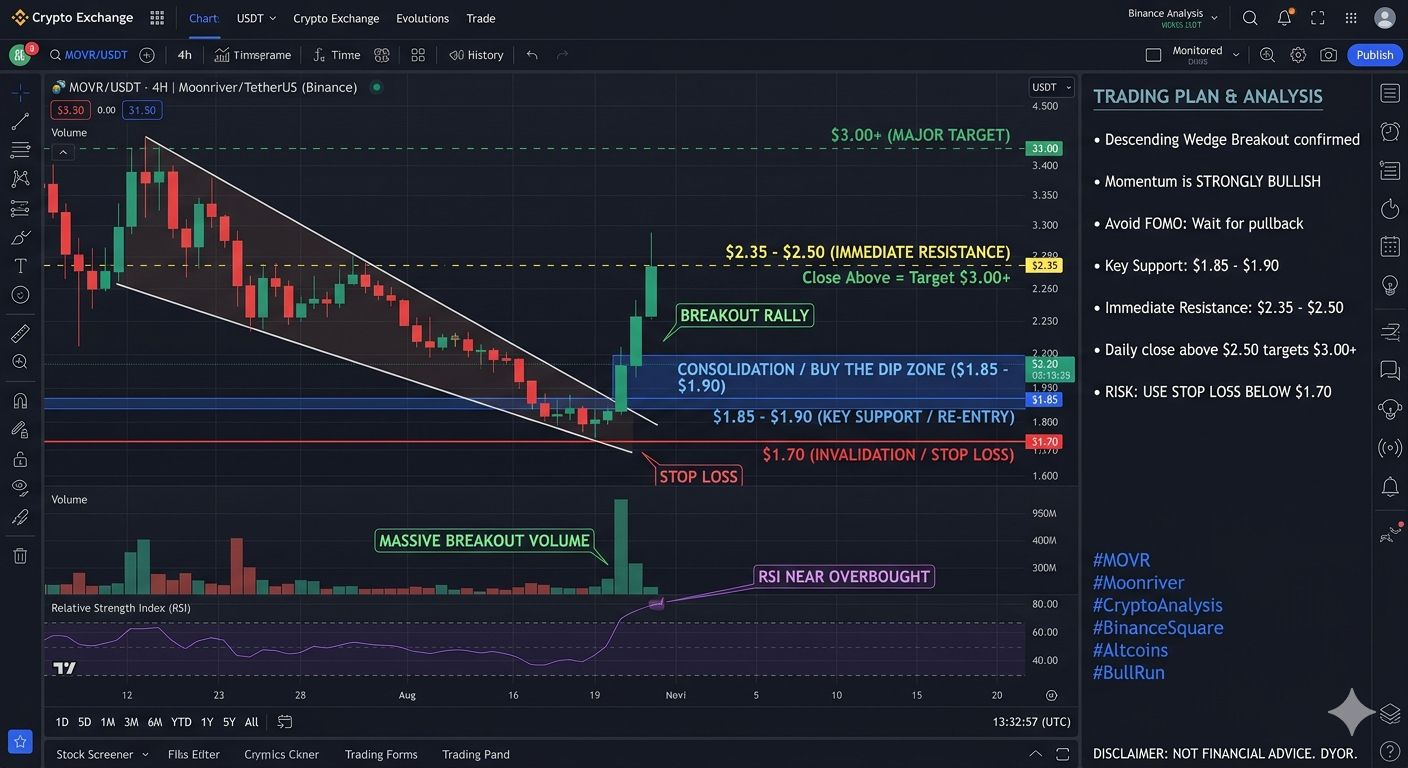Screen dimensions: 1408x768
Task: Switch to the Chart tab
Action: [204, 18]
